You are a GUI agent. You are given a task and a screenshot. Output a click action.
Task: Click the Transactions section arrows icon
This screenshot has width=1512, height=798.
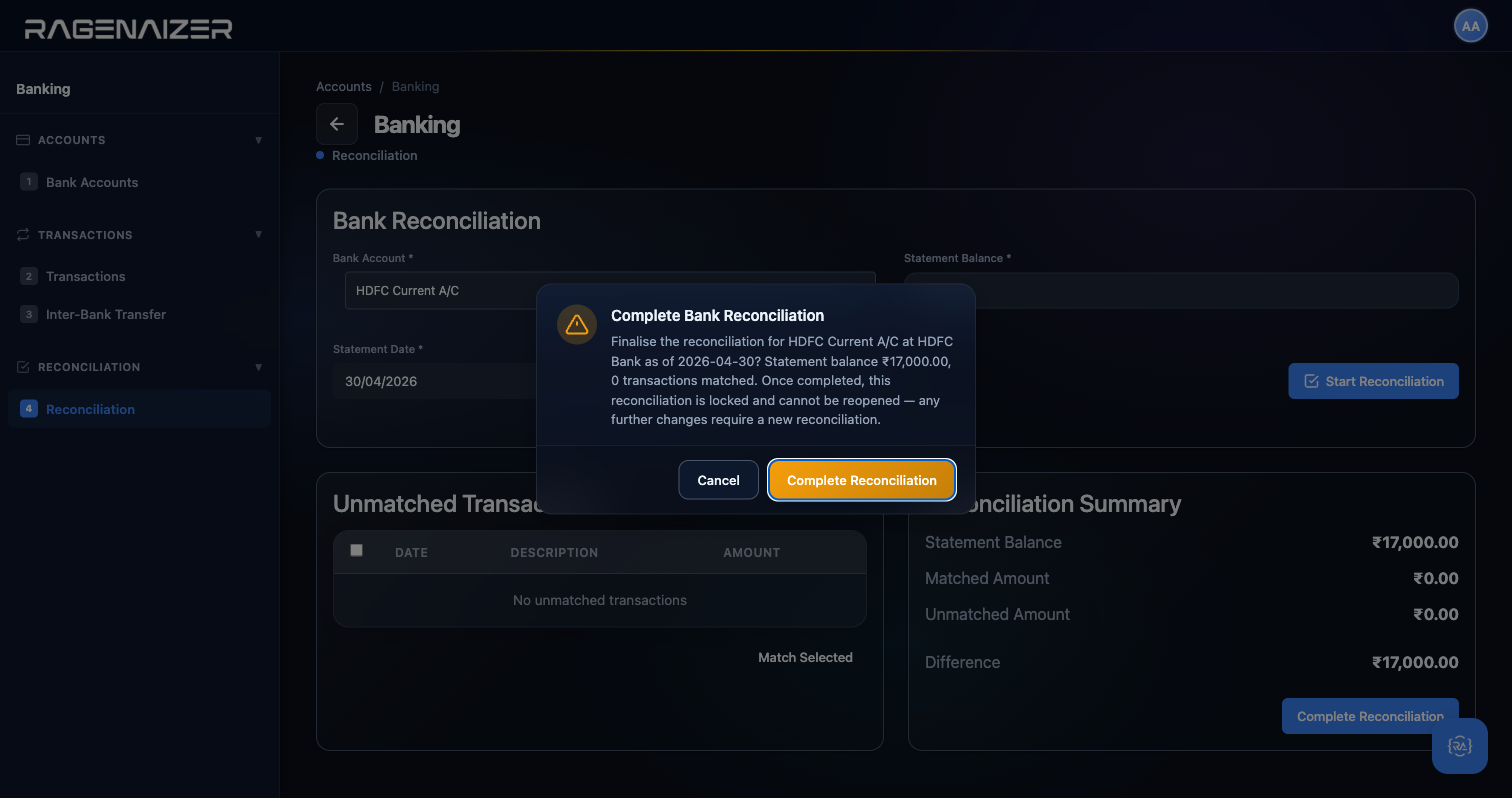[x=23, y=235]
